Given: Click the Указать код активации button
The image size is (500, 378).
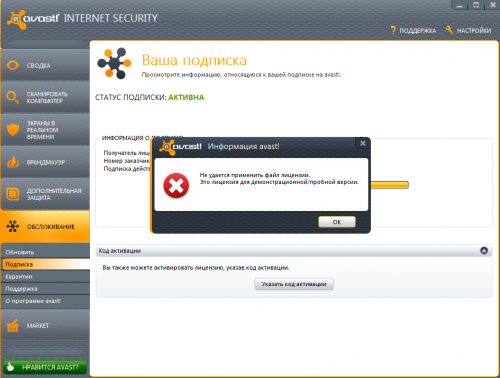Looking at the screenshot, I should coord(294,284).
